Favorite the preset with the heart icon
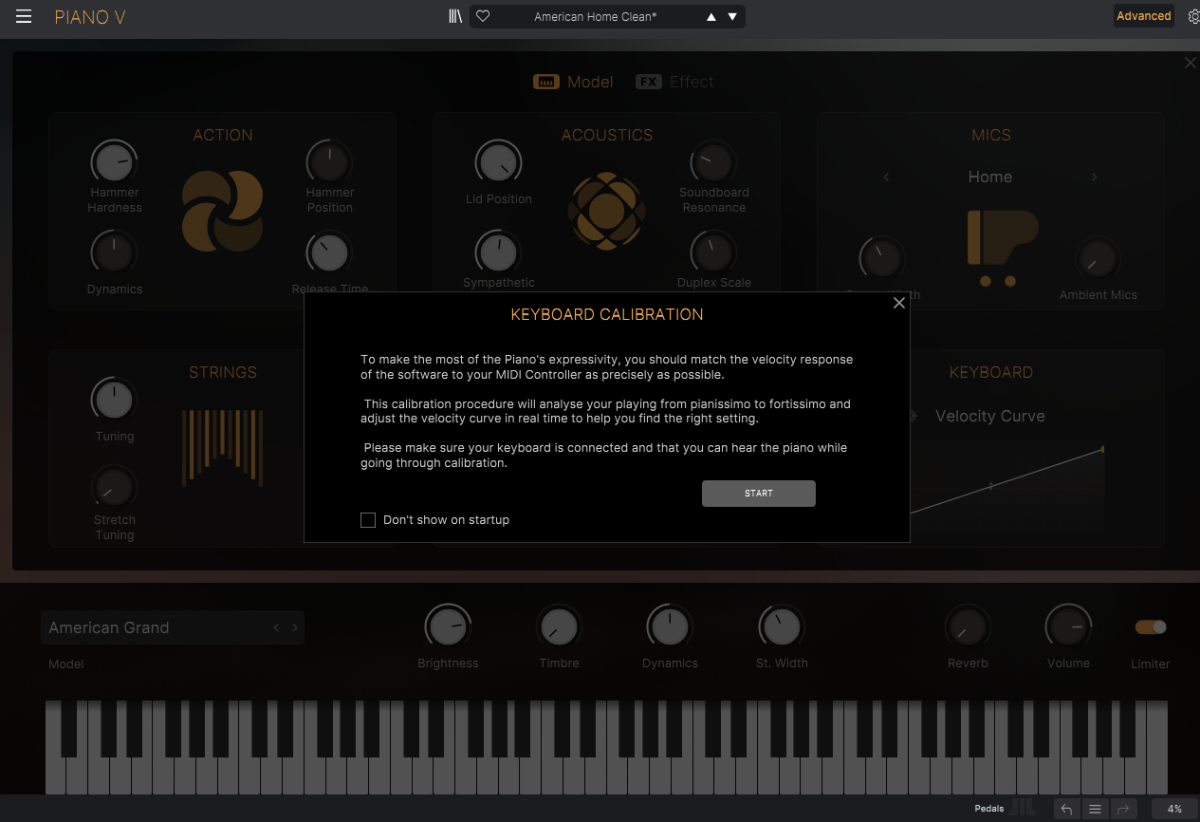The width and height of the screenshot is (1200, 822). (x=482, y=16)
